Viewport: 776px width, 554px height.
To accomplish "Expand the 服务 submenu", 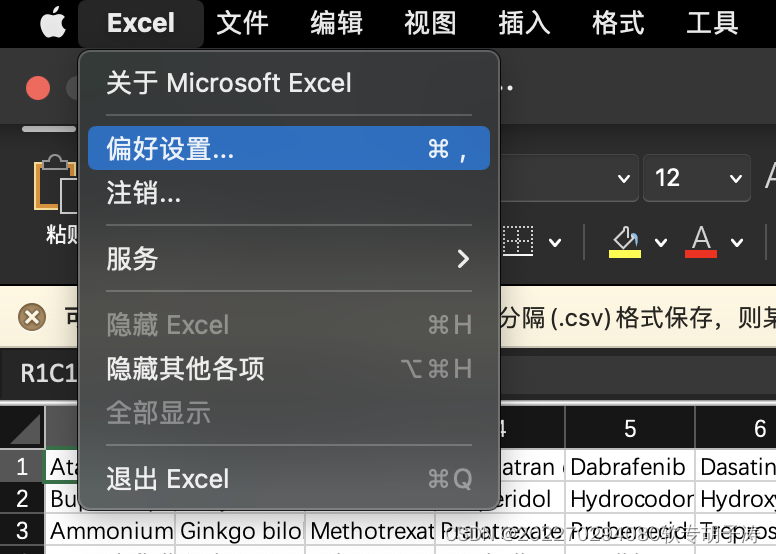I will (x=289, y=258).
